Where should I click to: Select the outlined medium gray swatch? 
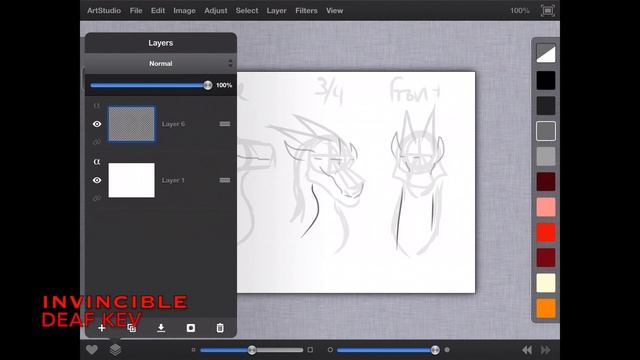(x=546, y=131)
